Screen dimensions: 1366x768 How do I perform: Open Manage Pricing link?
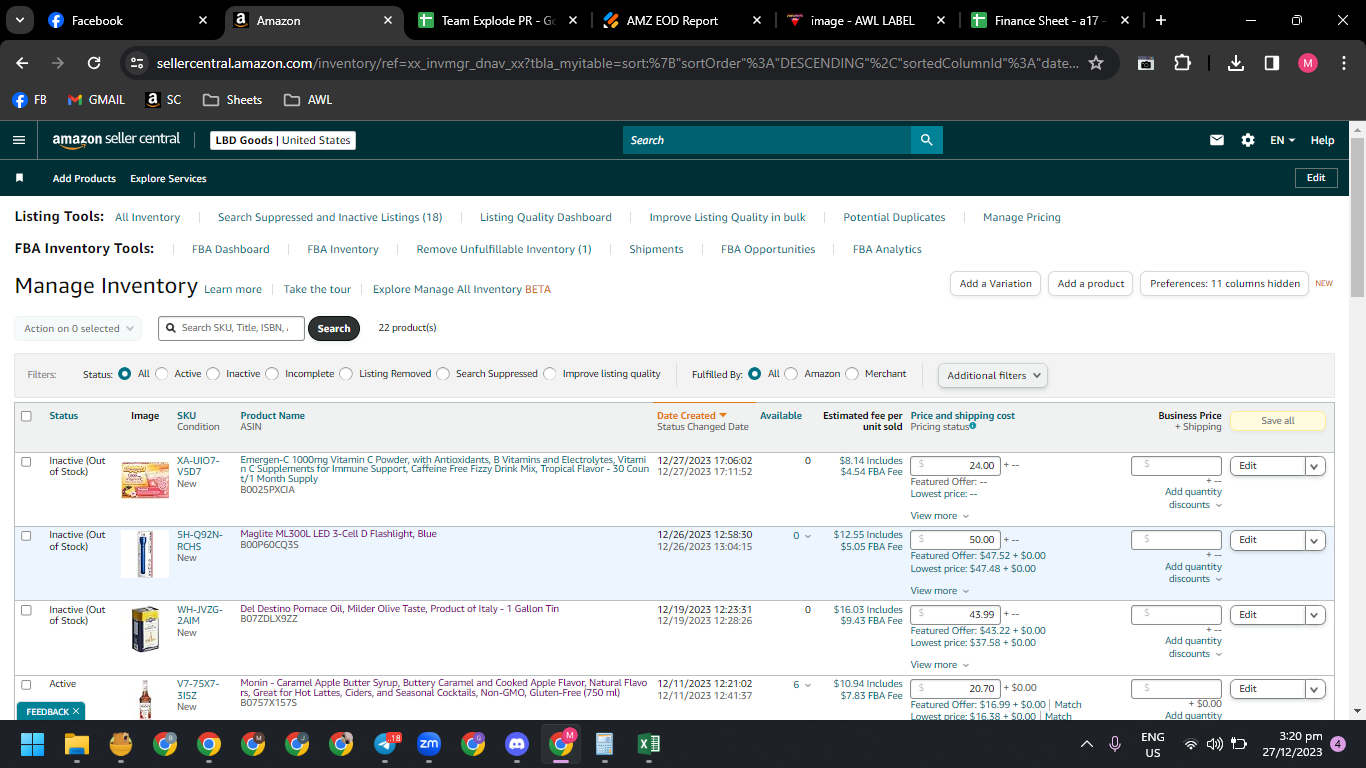[1022, 217]
